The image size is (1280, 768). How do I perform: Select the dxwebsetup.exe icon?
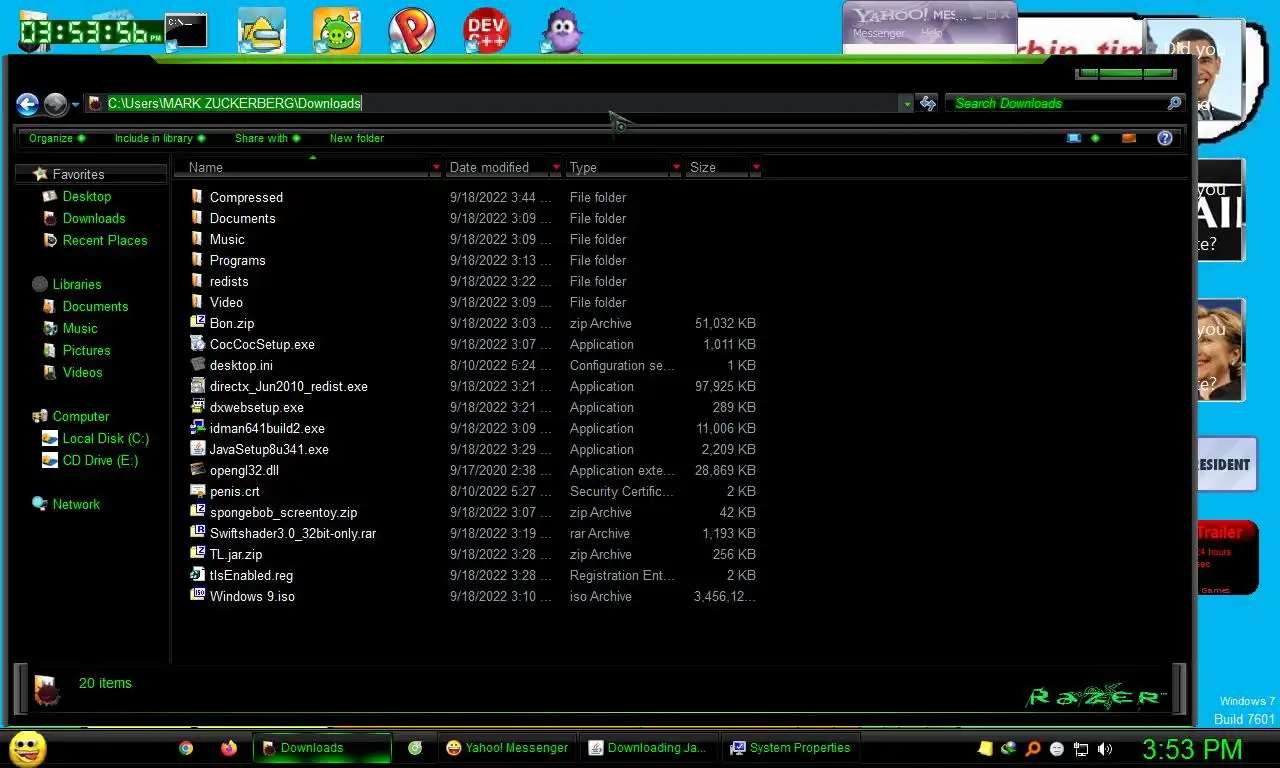click(x=198, y=407)
